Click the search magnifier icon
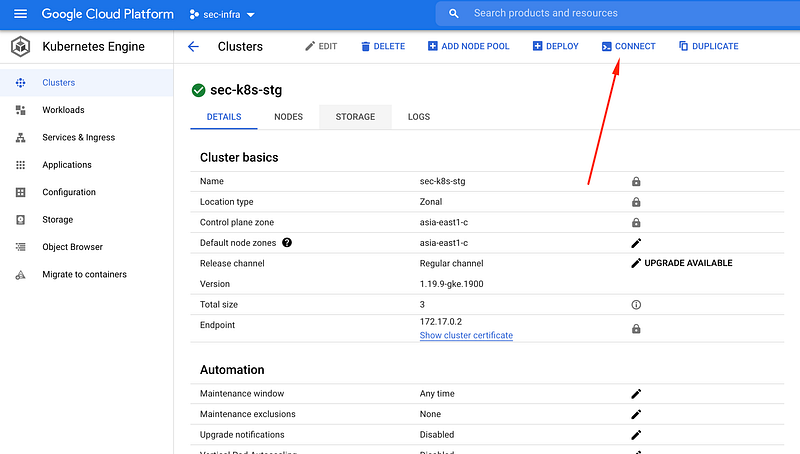Image resolution: width=800 pixels, height=454 pixels. (x=454, y=14)
